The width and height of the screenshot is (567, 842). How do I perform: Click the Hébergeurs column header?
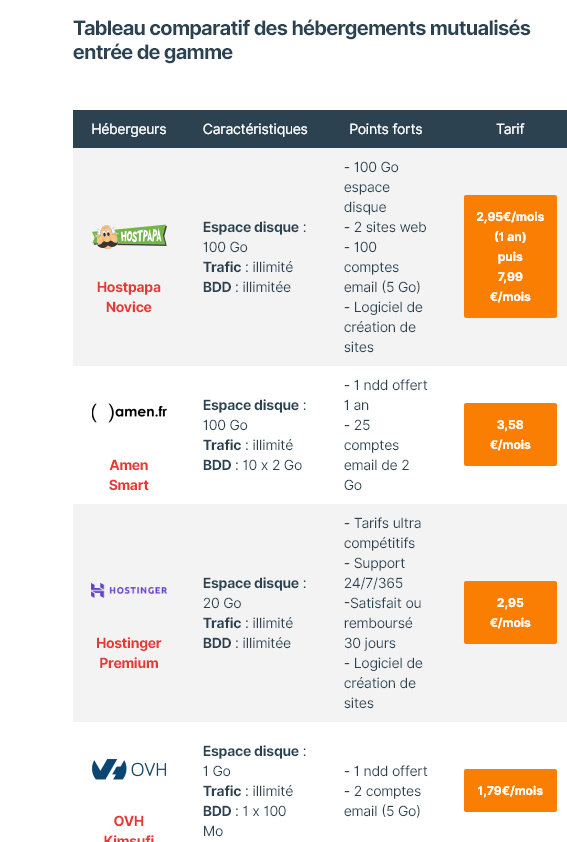coord(129,129)
